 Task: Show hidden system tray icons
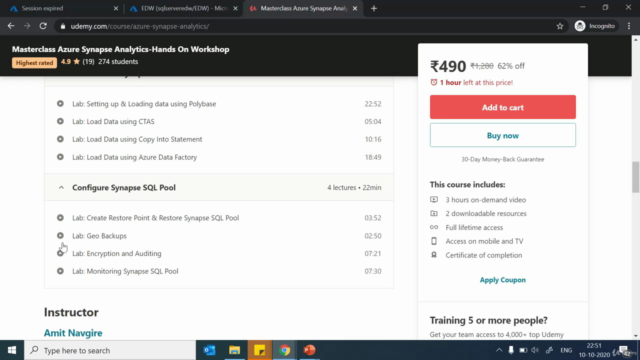(499, 350)
